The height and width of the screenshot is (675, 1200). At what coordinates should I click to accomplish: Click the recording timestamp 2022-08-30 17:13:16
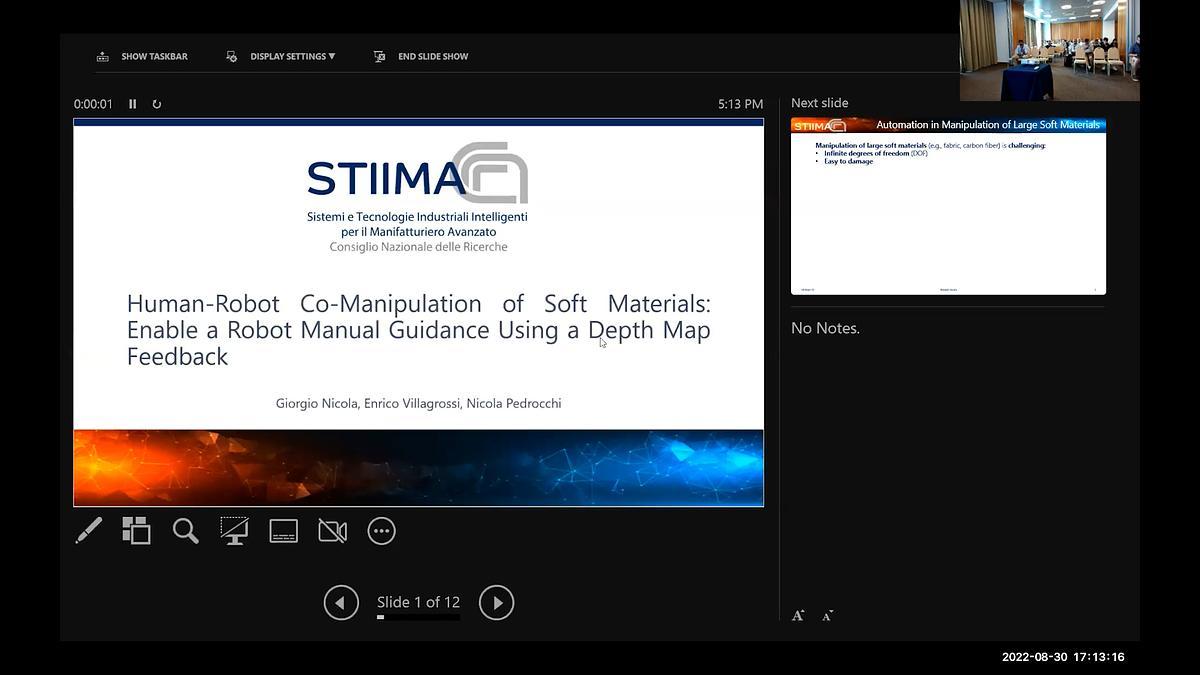coord(1063,657)
